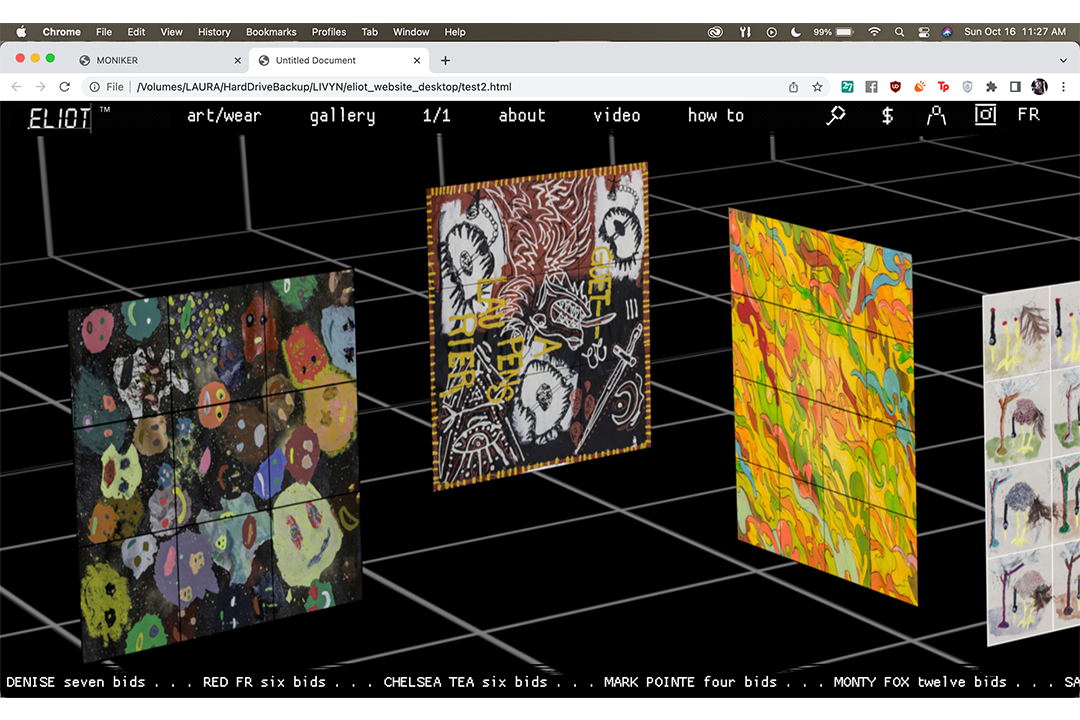Go to the gallery page link

342,116
